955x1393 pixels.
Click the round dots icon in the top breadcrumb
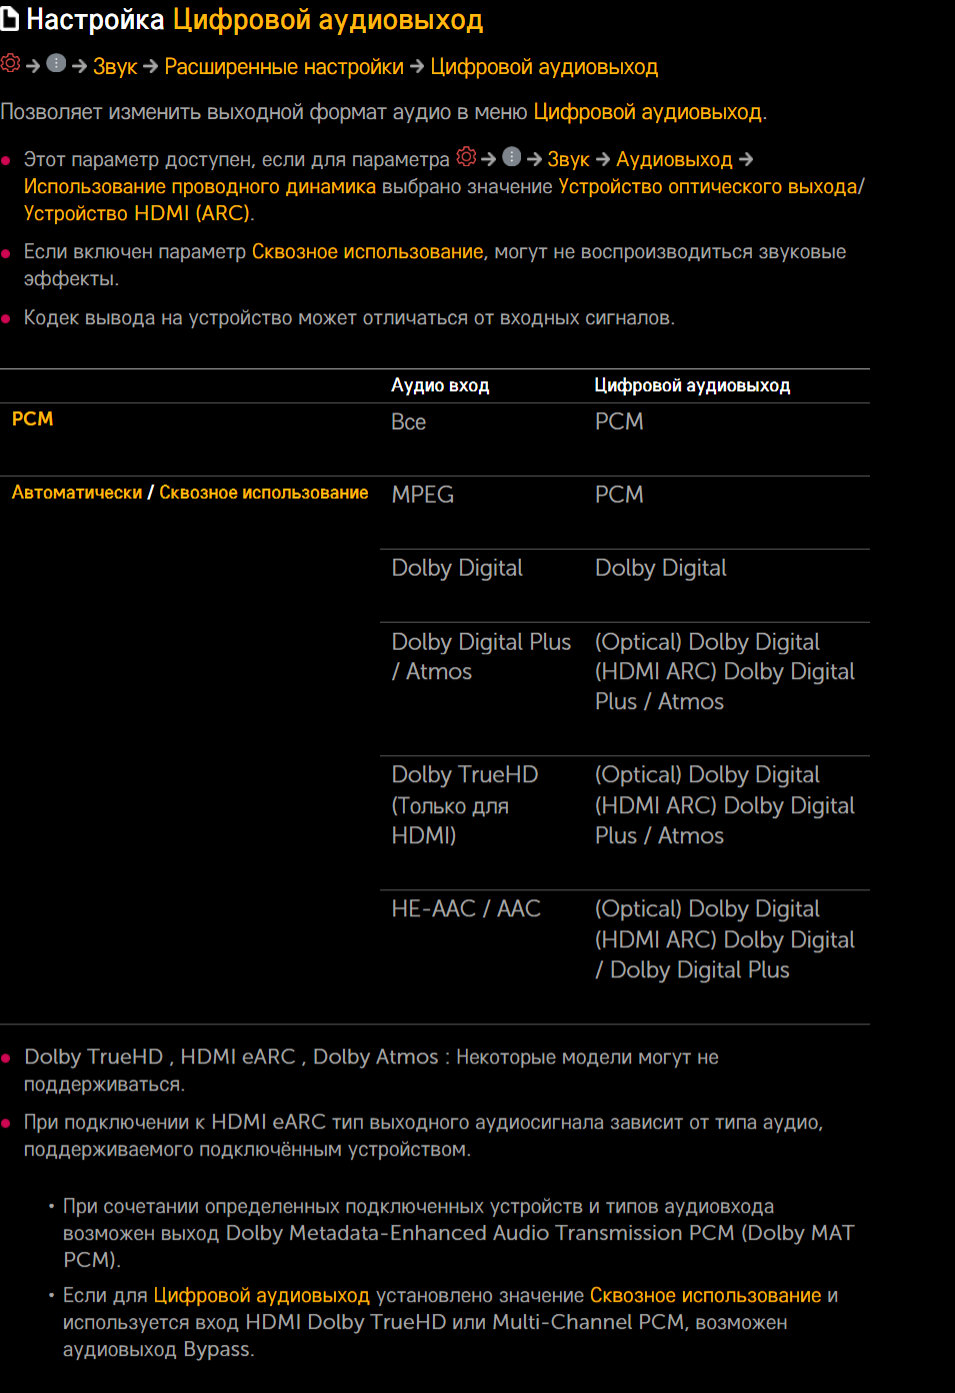pyautogui.click(x=56, y=64)
